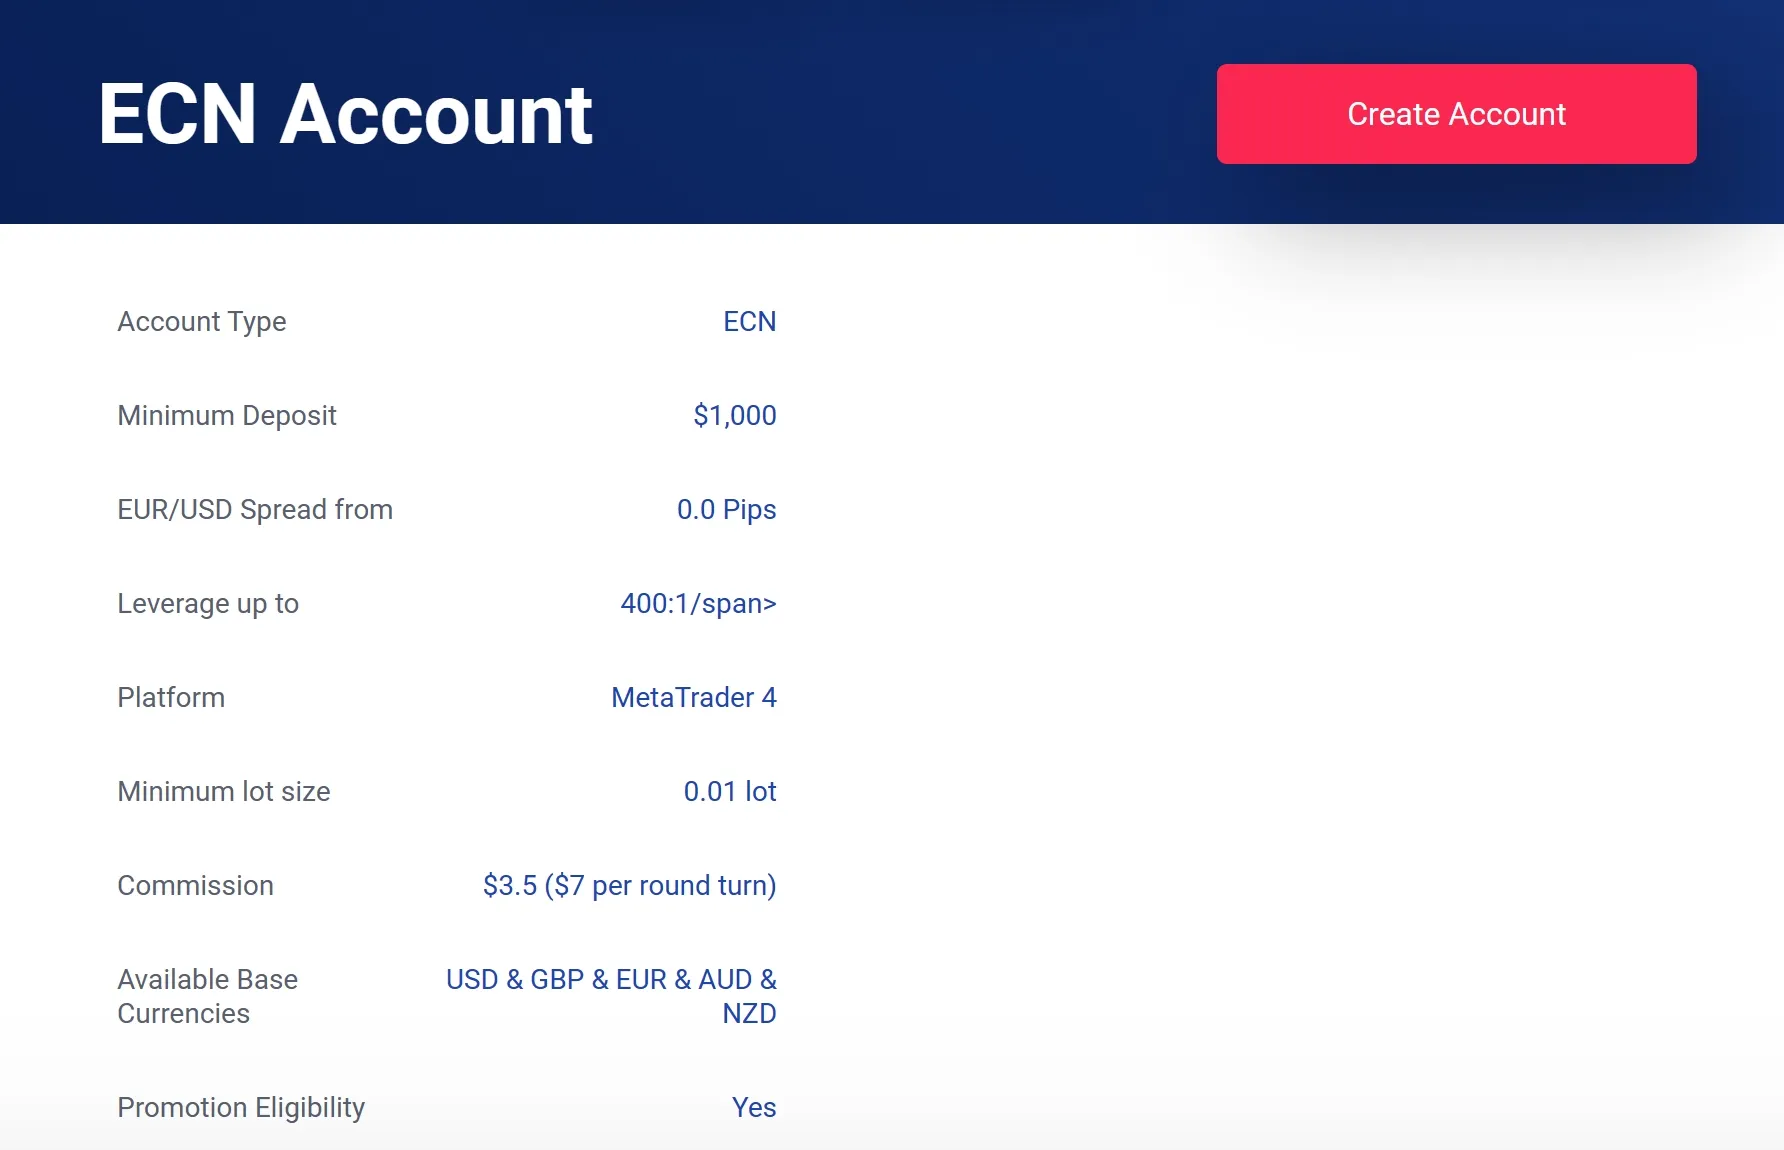Click the Account Type label
The width and height of the screenshot is (1784, 1150).
(x=202, y=321)
